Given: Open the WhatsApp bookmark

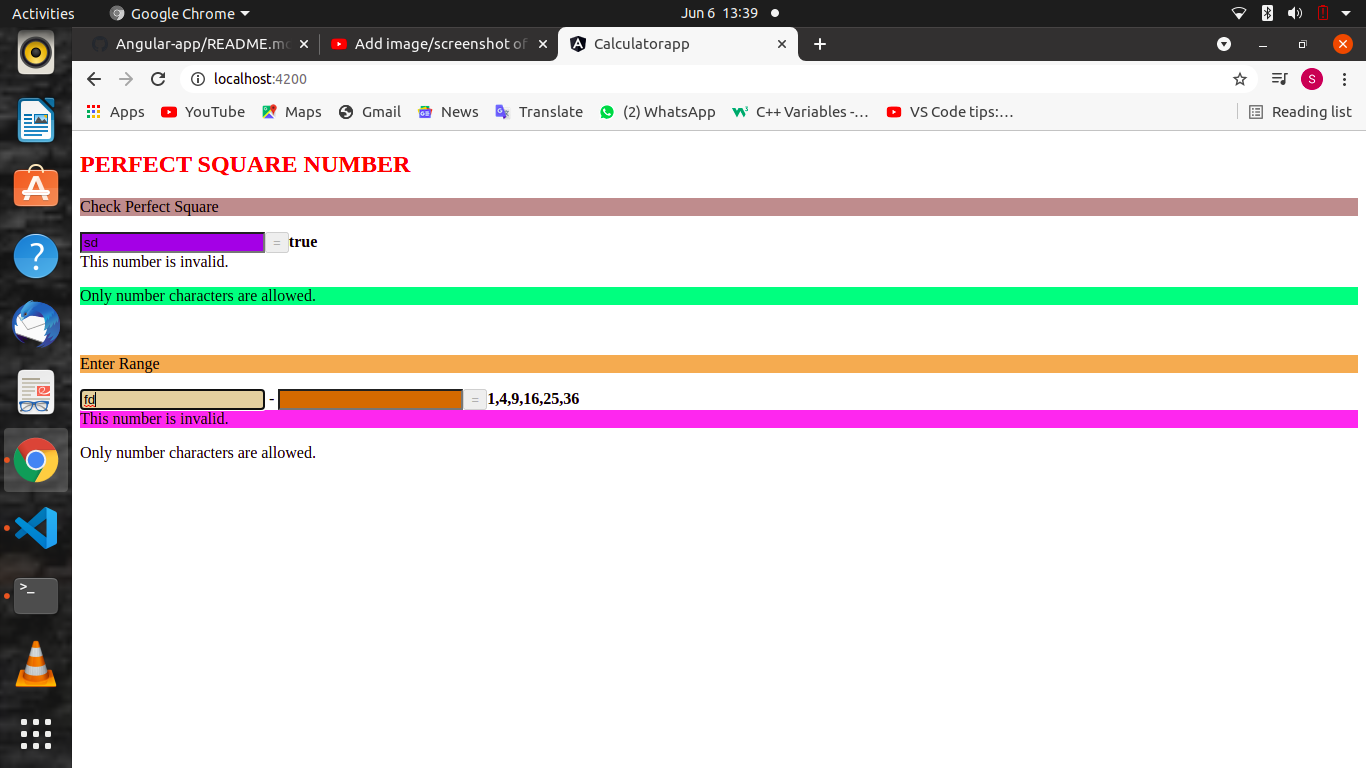Looking at the screenshot, I should click(x=657, y=112).
